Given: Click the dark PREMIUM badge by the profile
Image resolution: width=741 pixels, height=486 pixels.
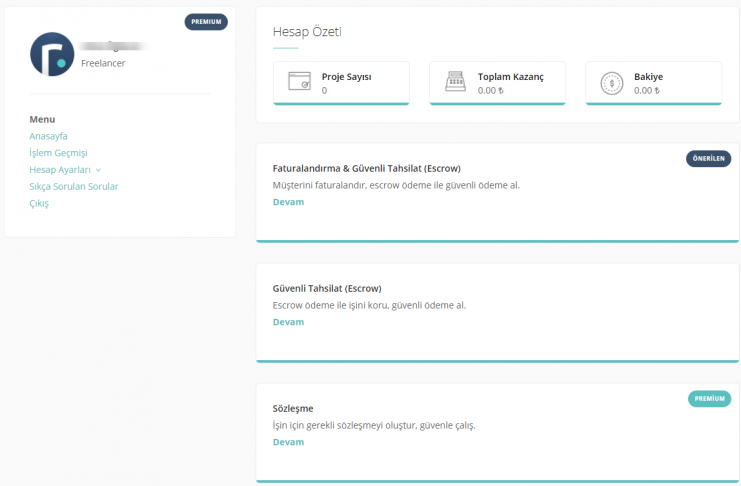Looking at the screenshot, I should click(206, 22).
